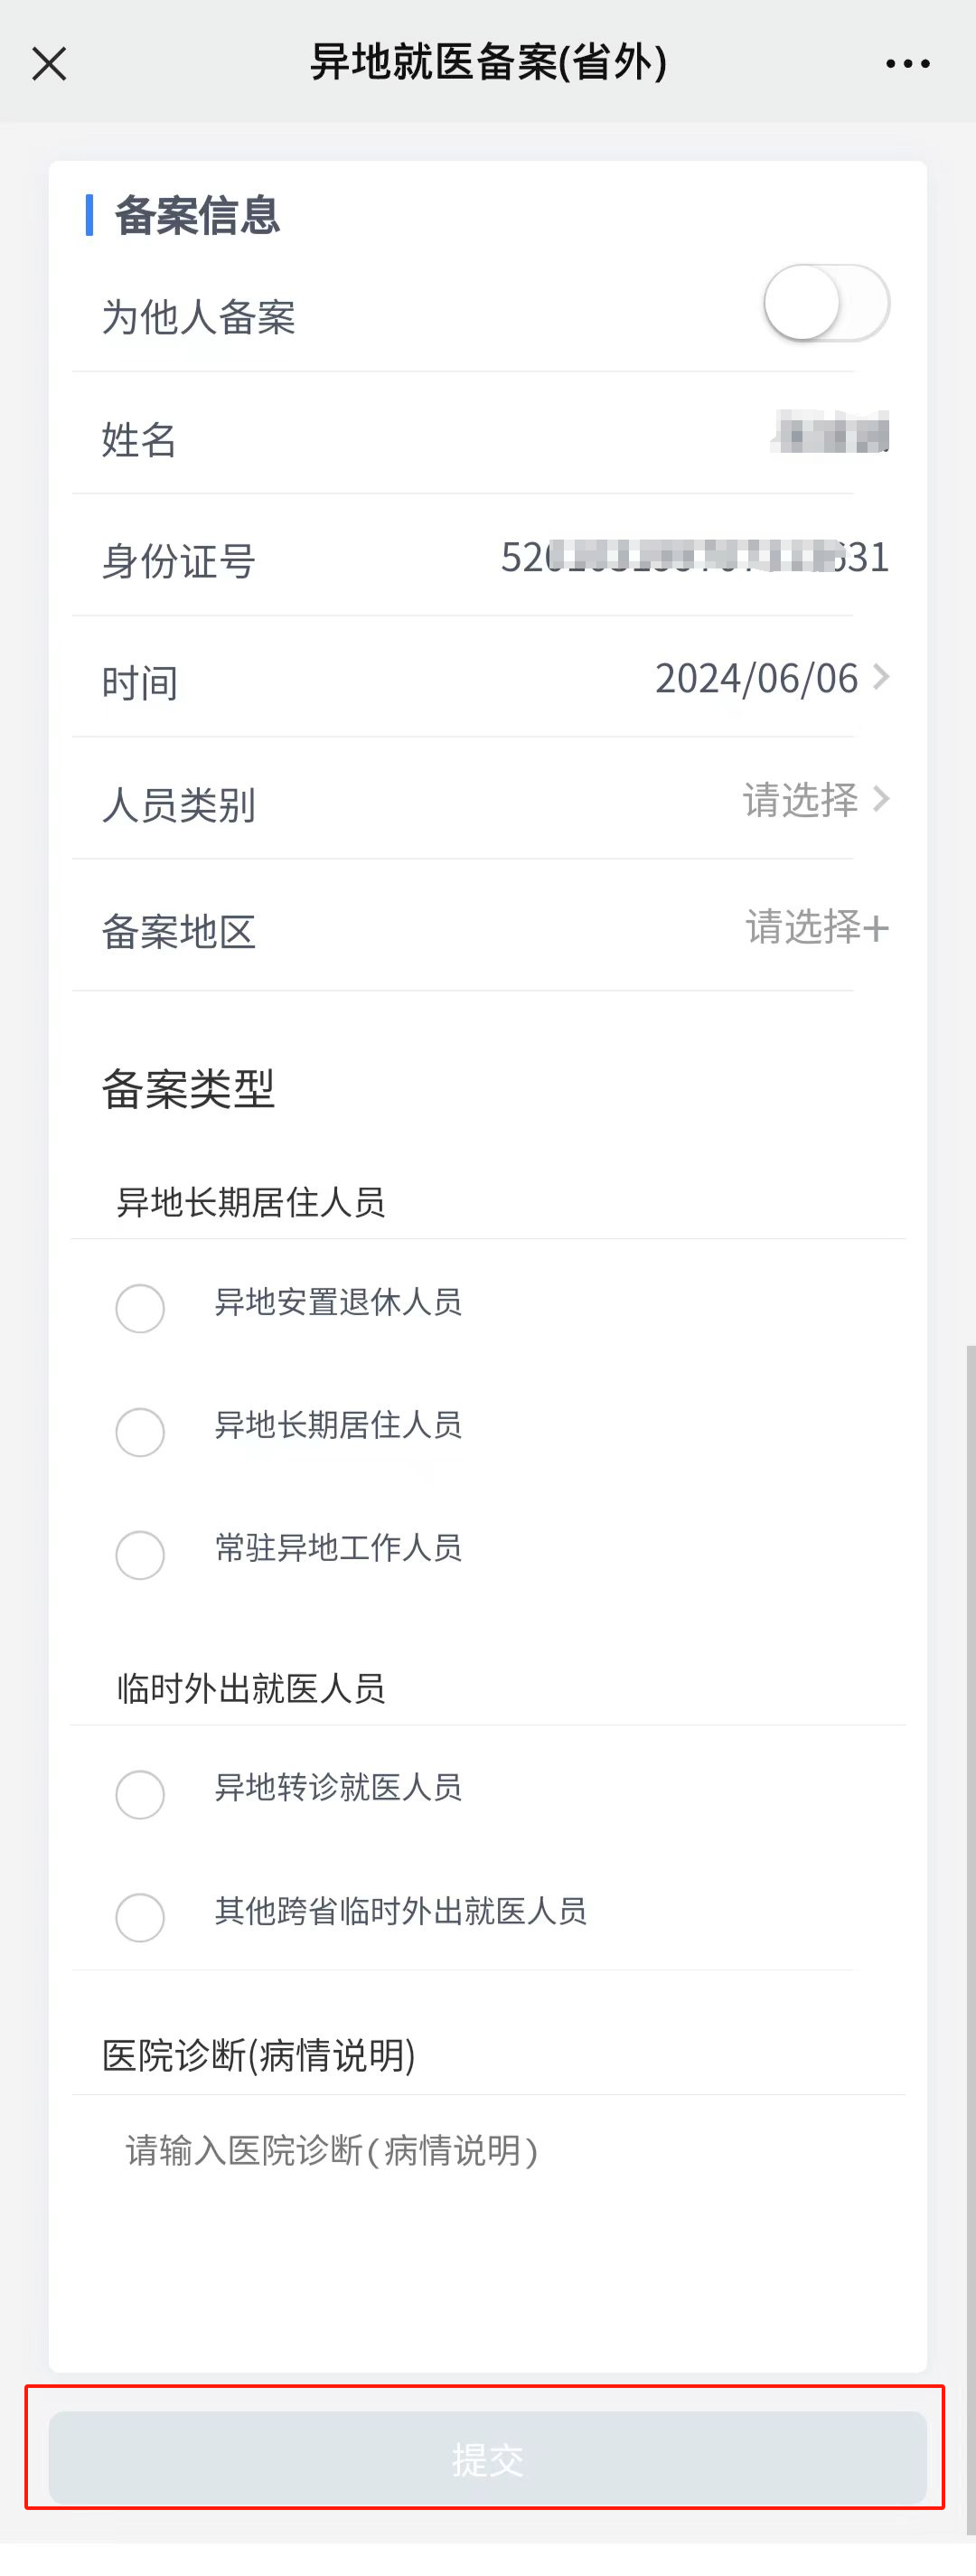The image size is (976, 2576).
Task: Toggle the 为他人备案 switch
Action: click(x=826, y=303)
